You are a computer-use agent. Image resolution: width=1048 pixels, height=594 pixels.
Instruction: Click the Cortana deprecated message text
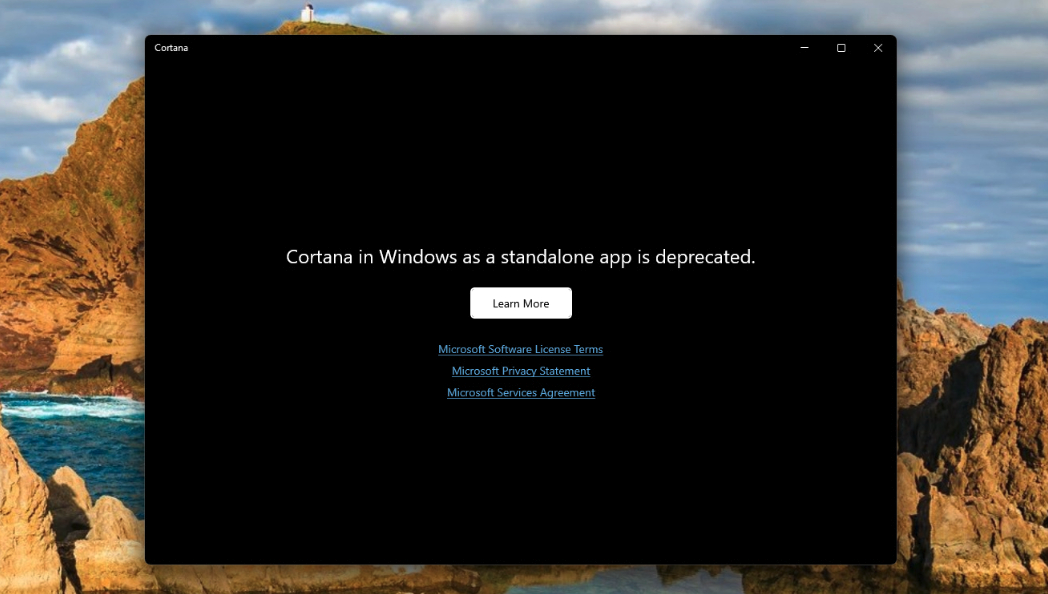point(520,257)
